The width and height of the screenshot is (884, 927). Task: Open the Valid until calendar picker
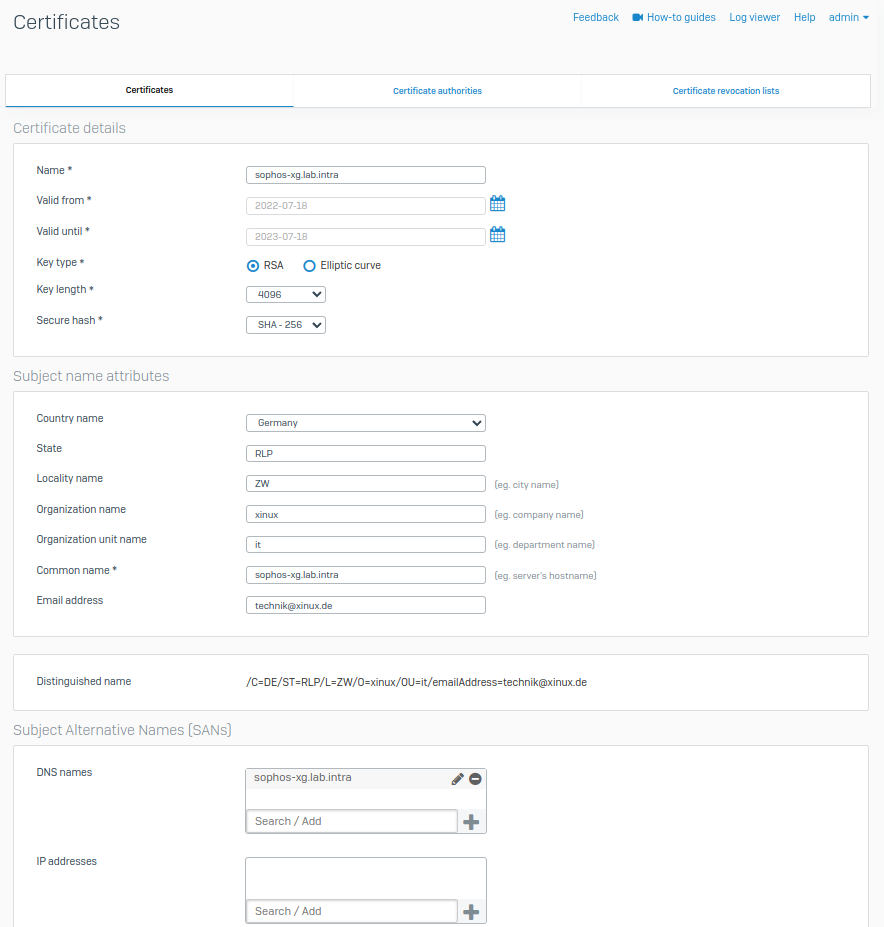tap(497, 235)
